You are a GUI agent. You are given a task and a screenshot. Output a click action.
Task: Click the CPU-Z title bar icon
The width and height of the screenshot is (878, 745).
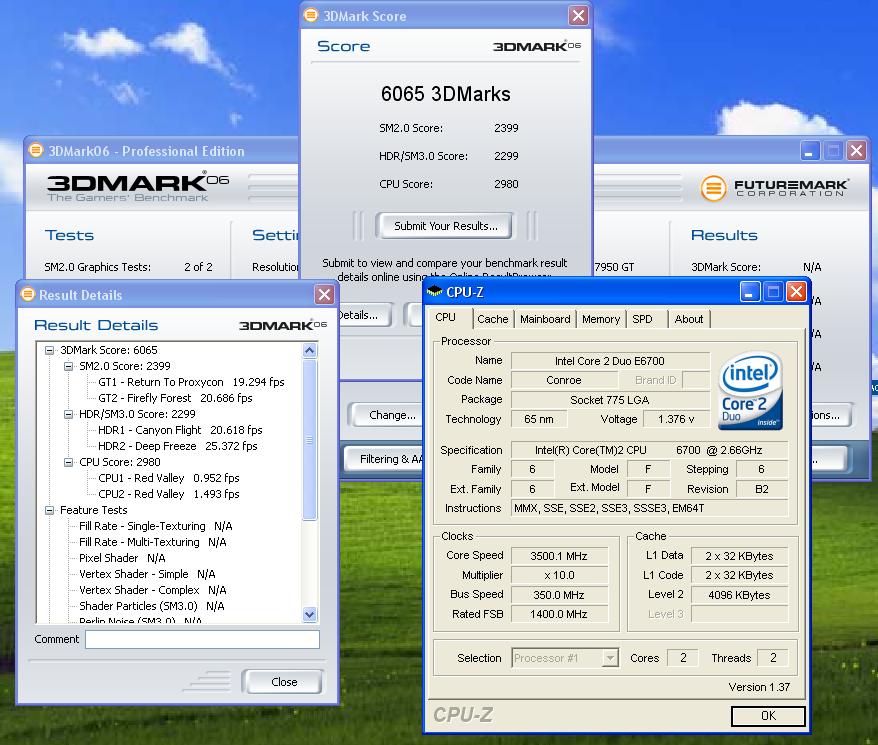(434, 291)
